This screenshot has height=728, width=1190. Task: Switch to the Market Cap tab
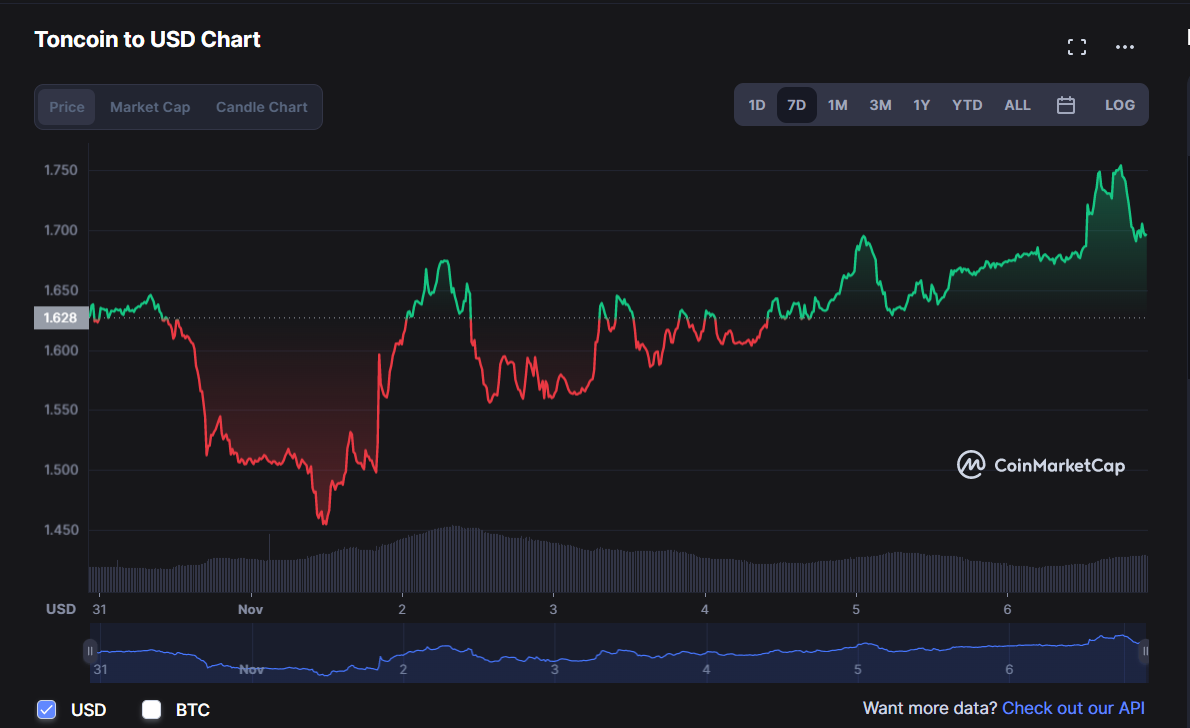tap(150, 107)
